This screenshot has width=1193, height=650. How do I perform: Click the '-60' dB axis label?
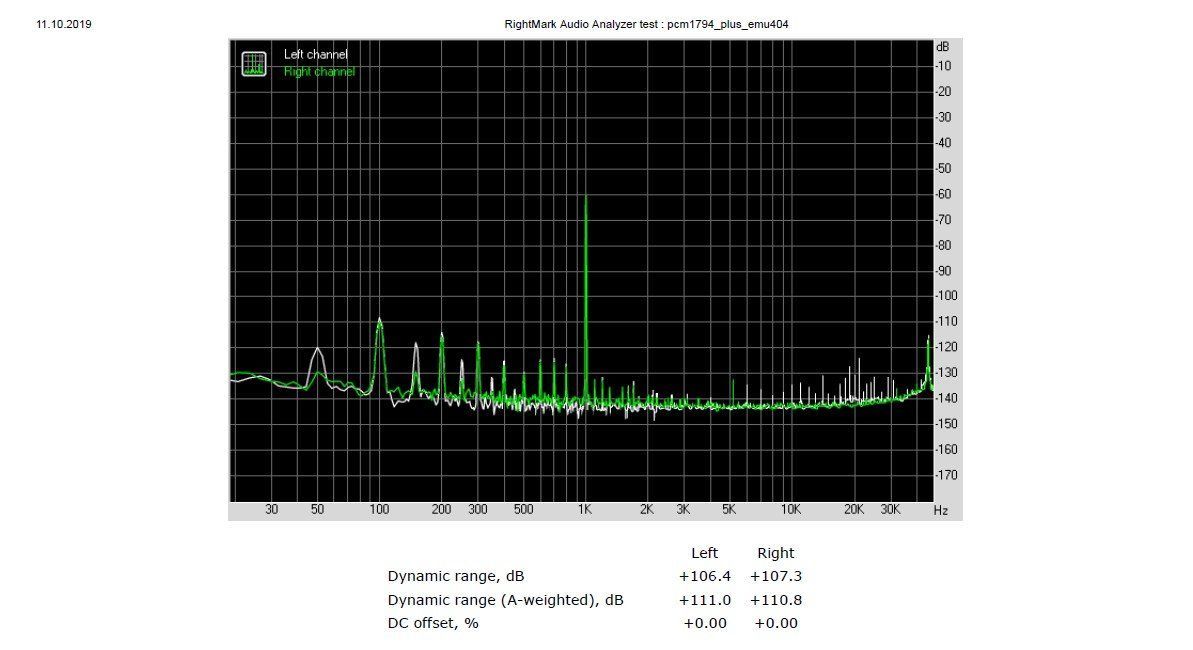click(x=943, y=194)
